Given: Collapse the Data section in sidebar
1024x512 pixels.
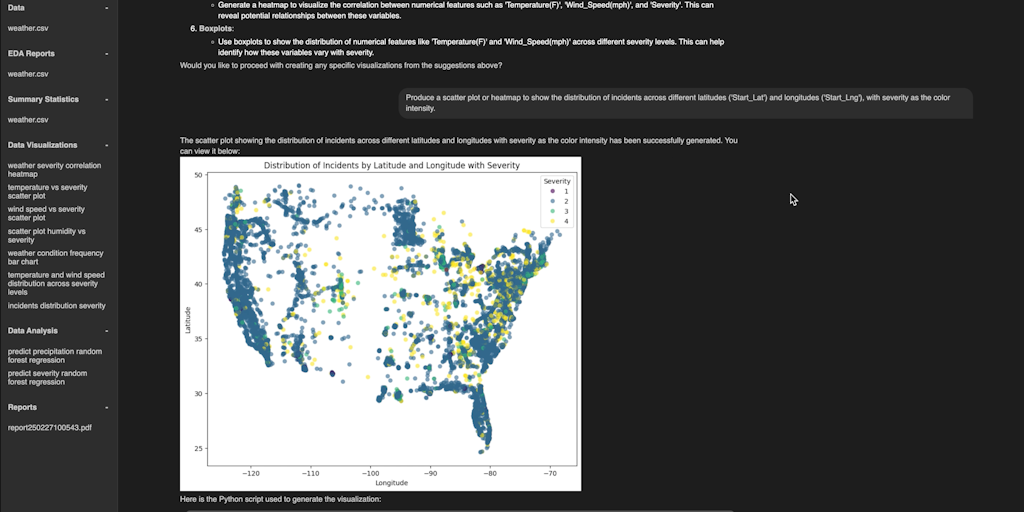Looking at the screenshot, I should coord(106,8).
